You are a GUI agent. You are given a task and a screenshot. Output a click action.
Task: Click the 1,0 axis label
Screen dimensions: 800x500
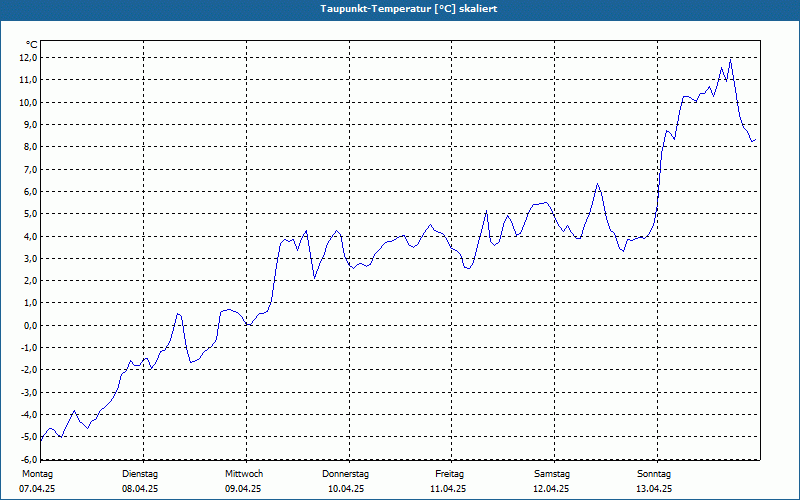30,303
